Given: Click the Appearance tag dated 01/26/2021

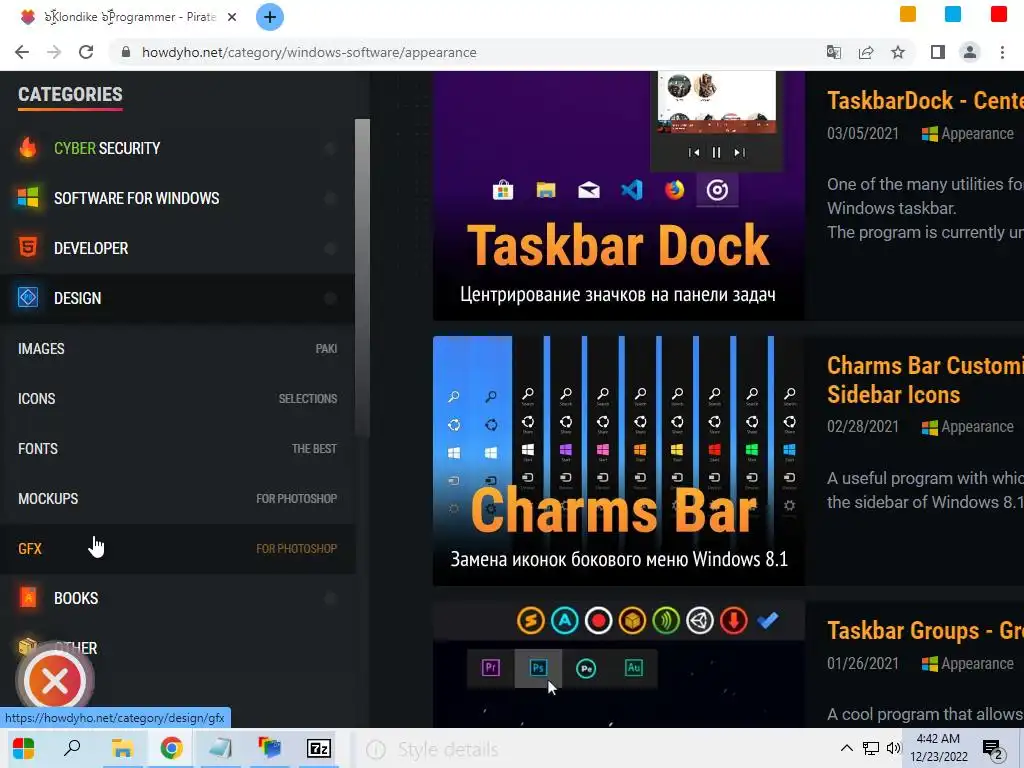Looking at the screenshot, I should 968,664.
